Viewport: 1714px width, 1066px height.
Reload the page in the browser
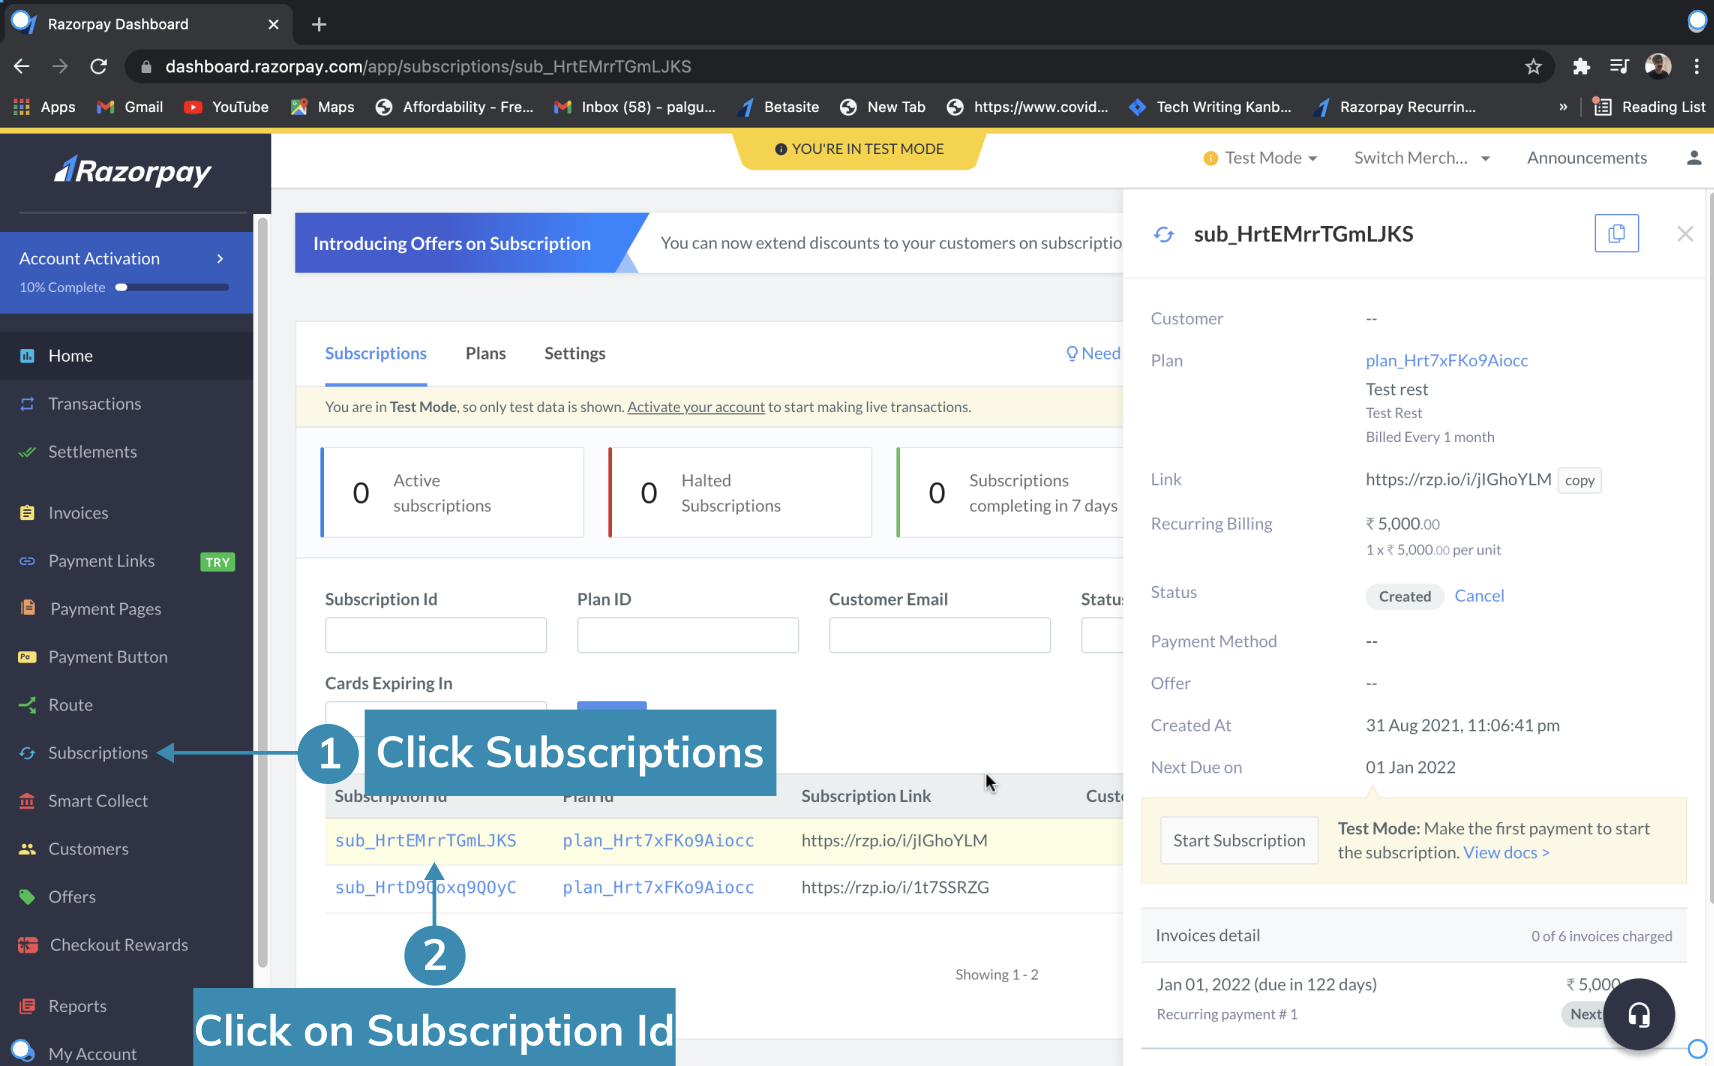coord(98,67)
